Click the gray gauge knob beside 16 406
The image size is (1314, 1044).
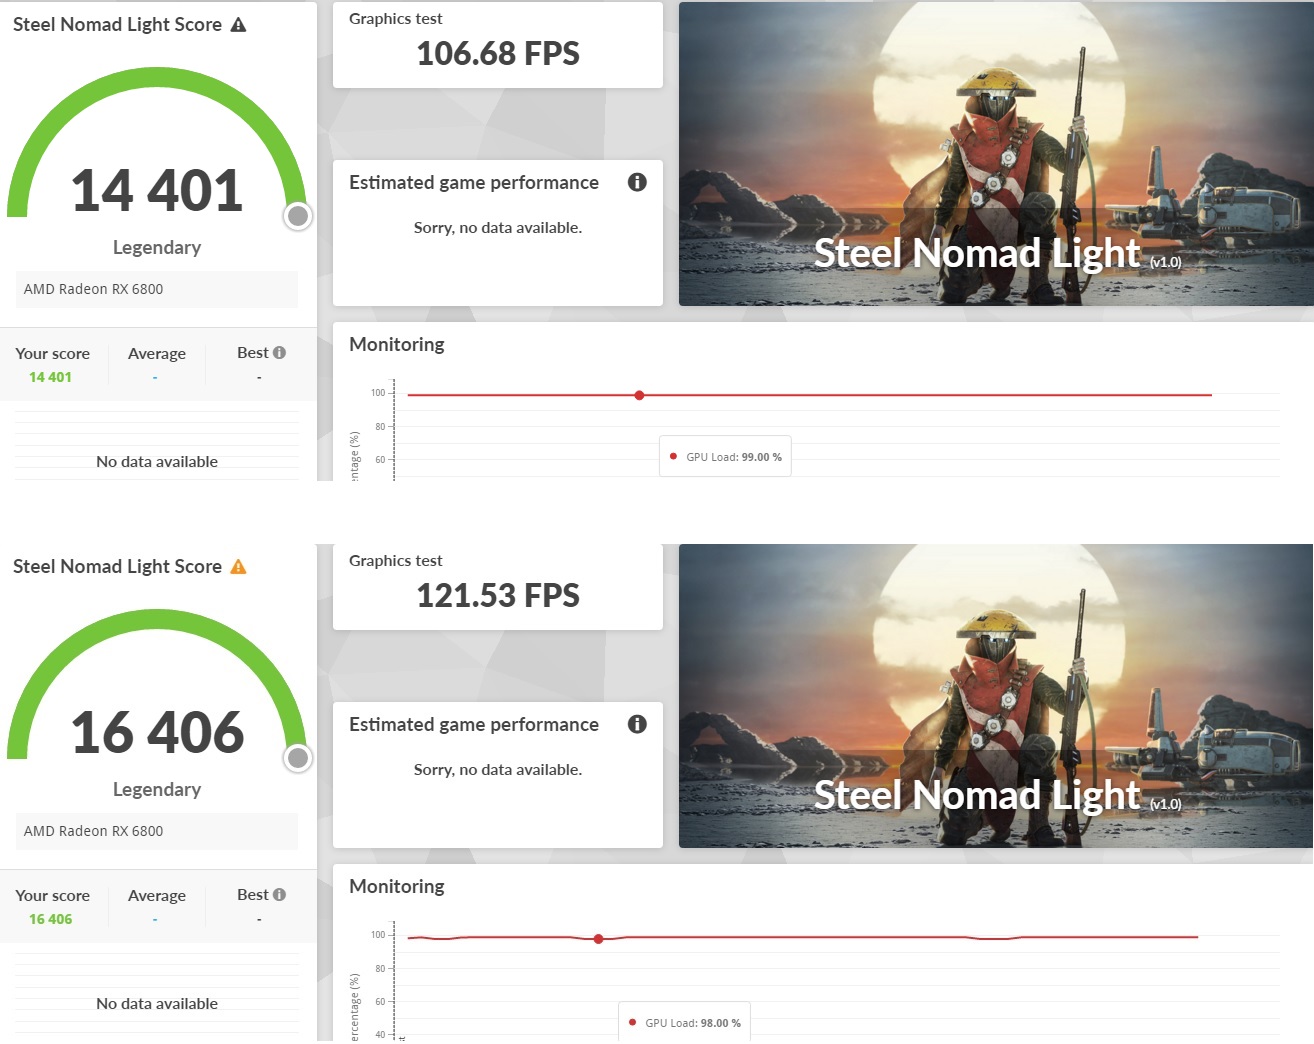pos(298,758)
